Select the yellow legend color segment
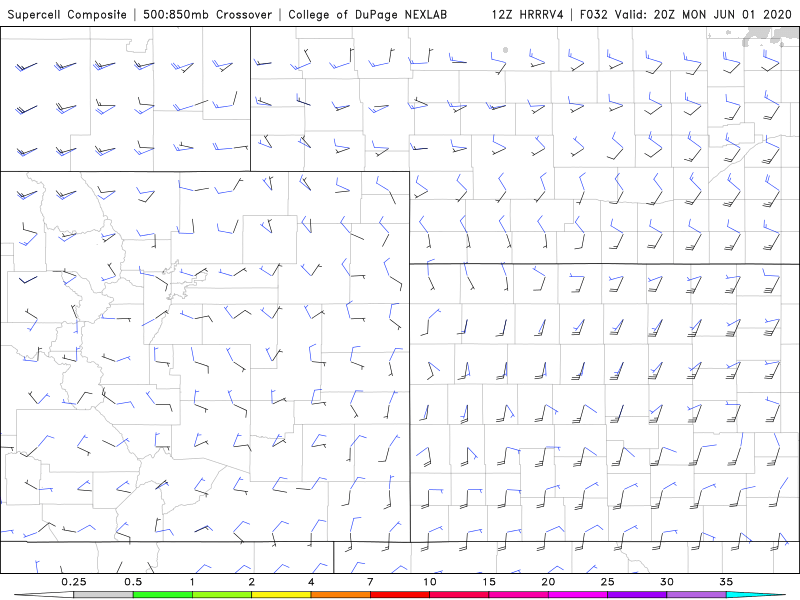800x600 pixels. coord(281,595)
